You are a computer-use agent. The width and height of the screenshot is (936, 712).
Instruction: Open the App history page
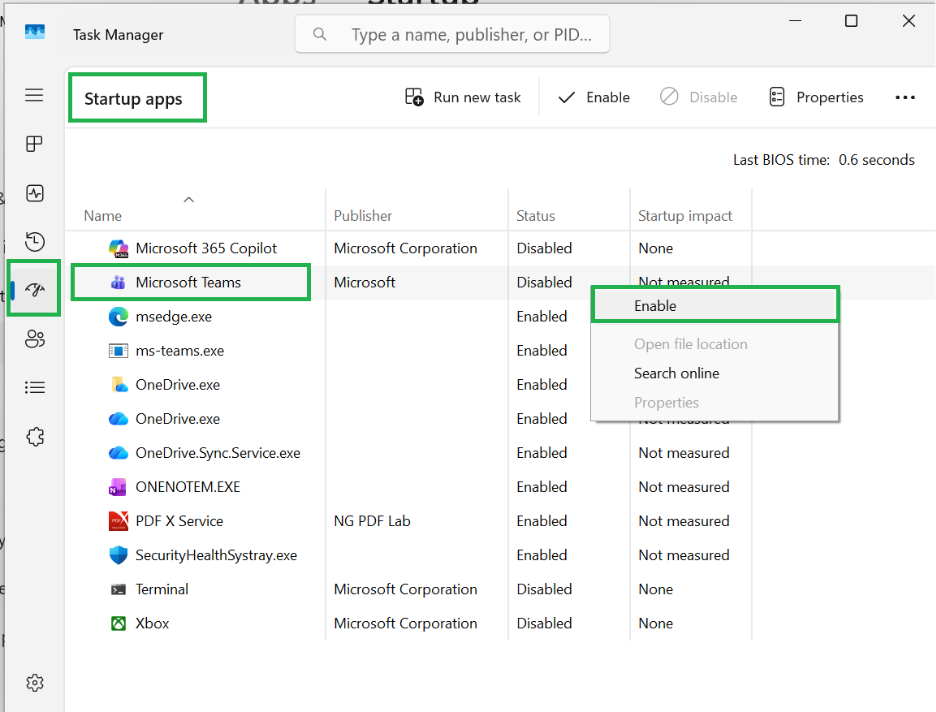point(35,241)
